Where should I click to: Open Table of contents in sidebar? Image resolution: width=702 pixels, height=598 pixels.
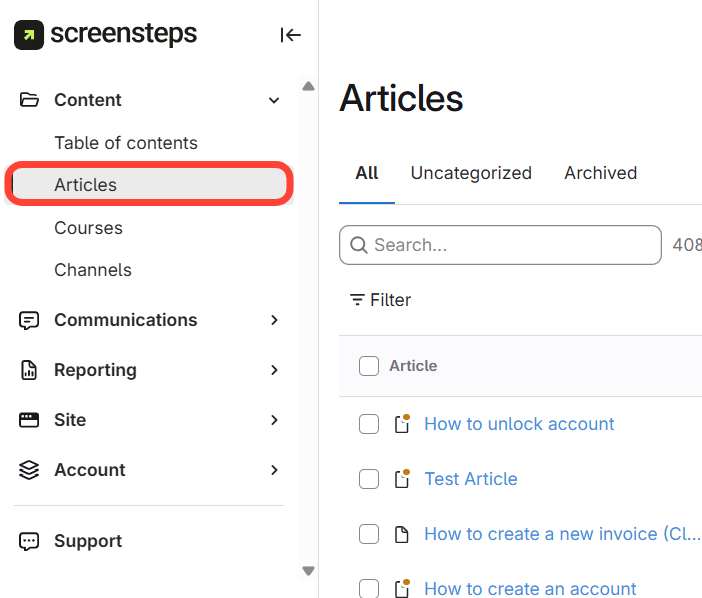(126, 143)
